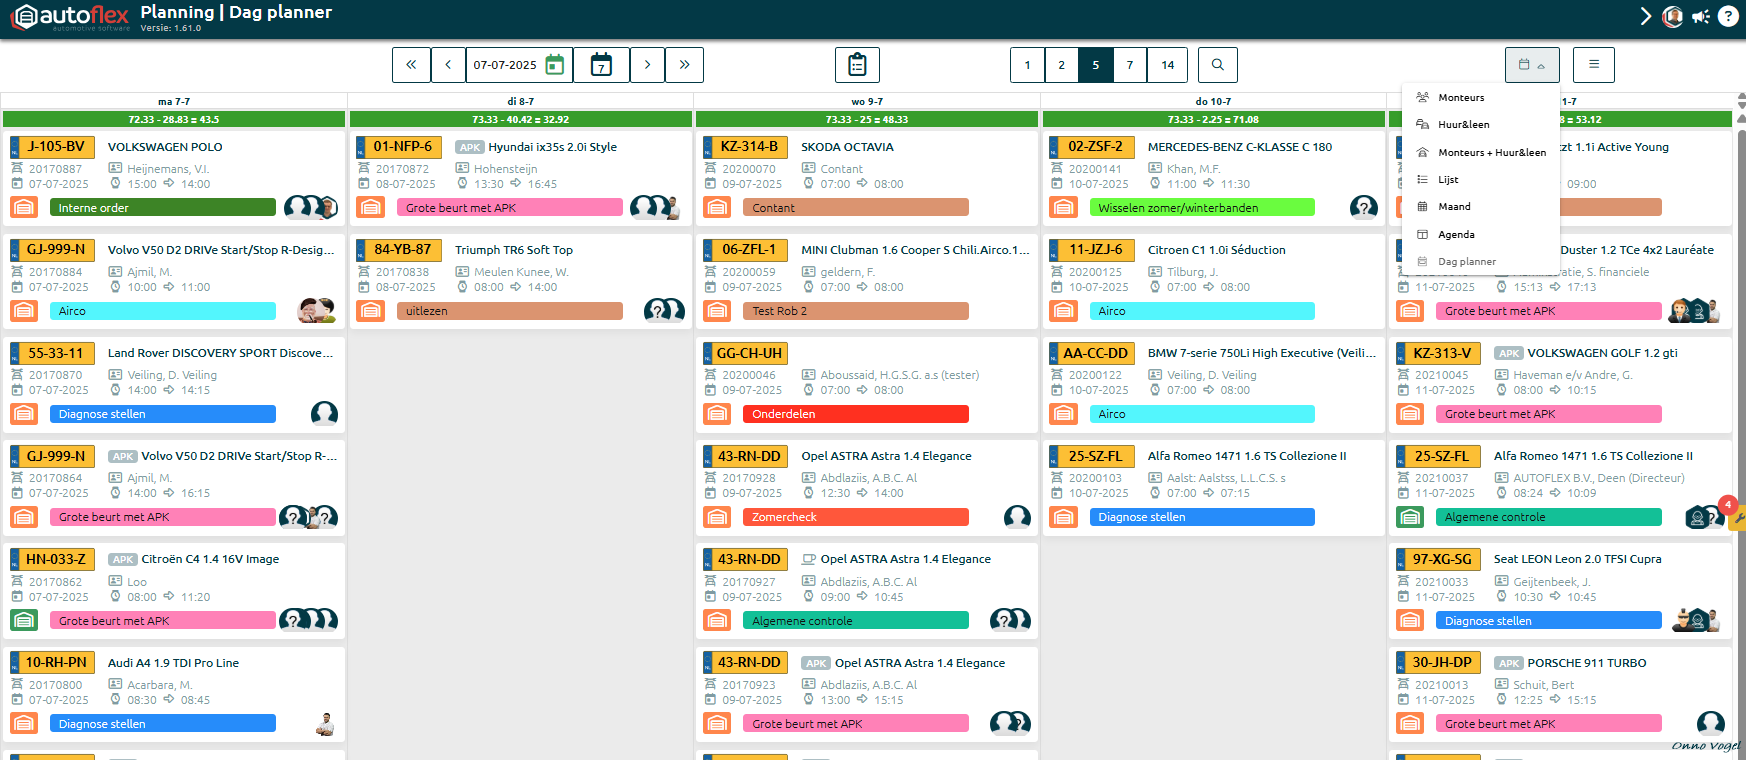
Task: Click orange garage icon on 02-ZSF-2 card
Action: tap(1064, 207)
